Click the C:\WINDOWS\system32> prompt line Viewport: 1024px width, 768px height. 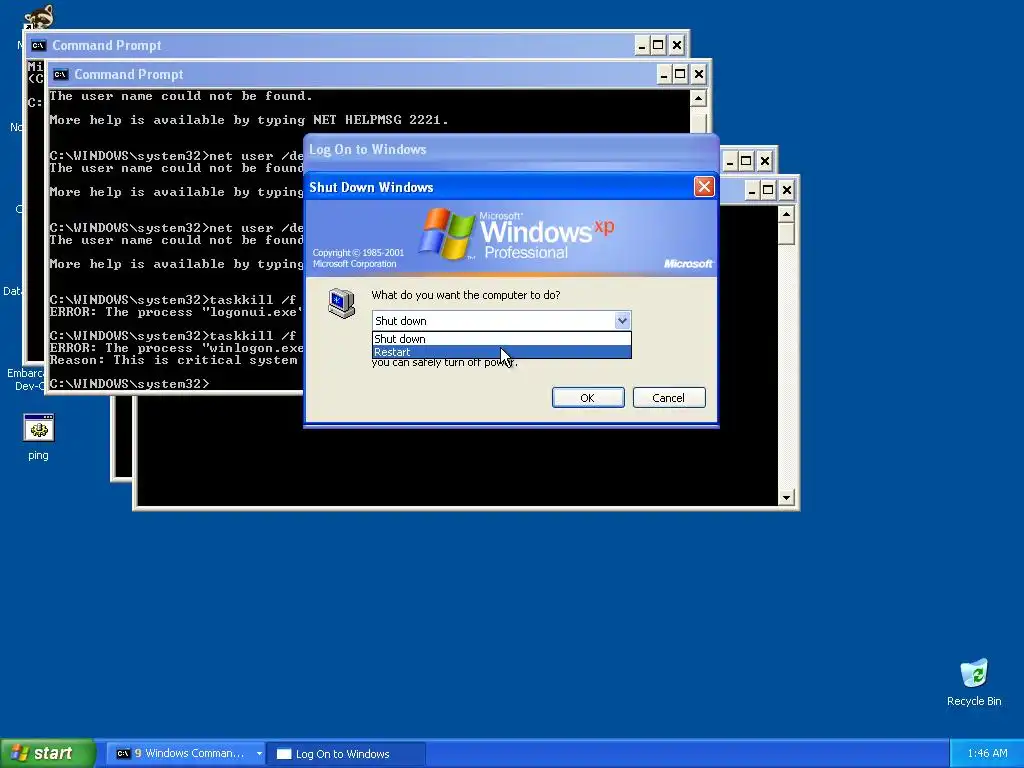pyautogui.click(x=129, y=384)
